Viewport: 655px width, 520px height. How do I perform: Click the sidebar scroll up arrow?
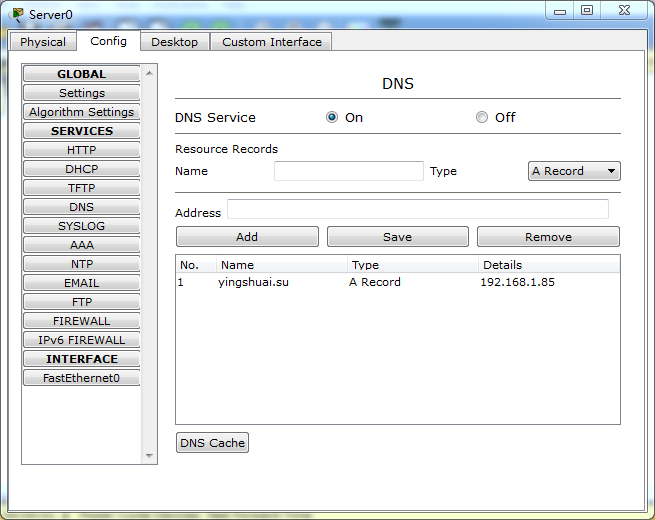tap(150, 74)
